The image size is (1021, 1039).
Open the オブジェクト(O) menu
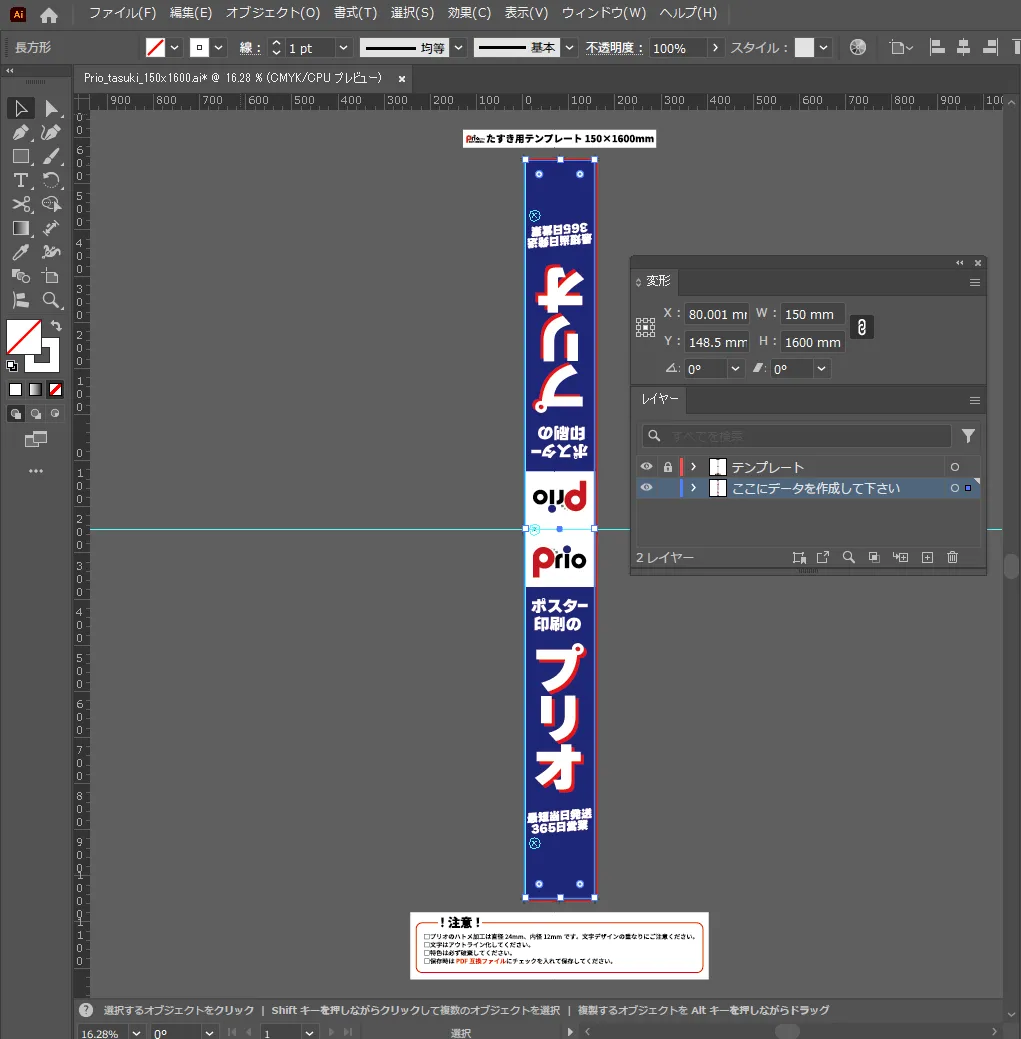273,13
